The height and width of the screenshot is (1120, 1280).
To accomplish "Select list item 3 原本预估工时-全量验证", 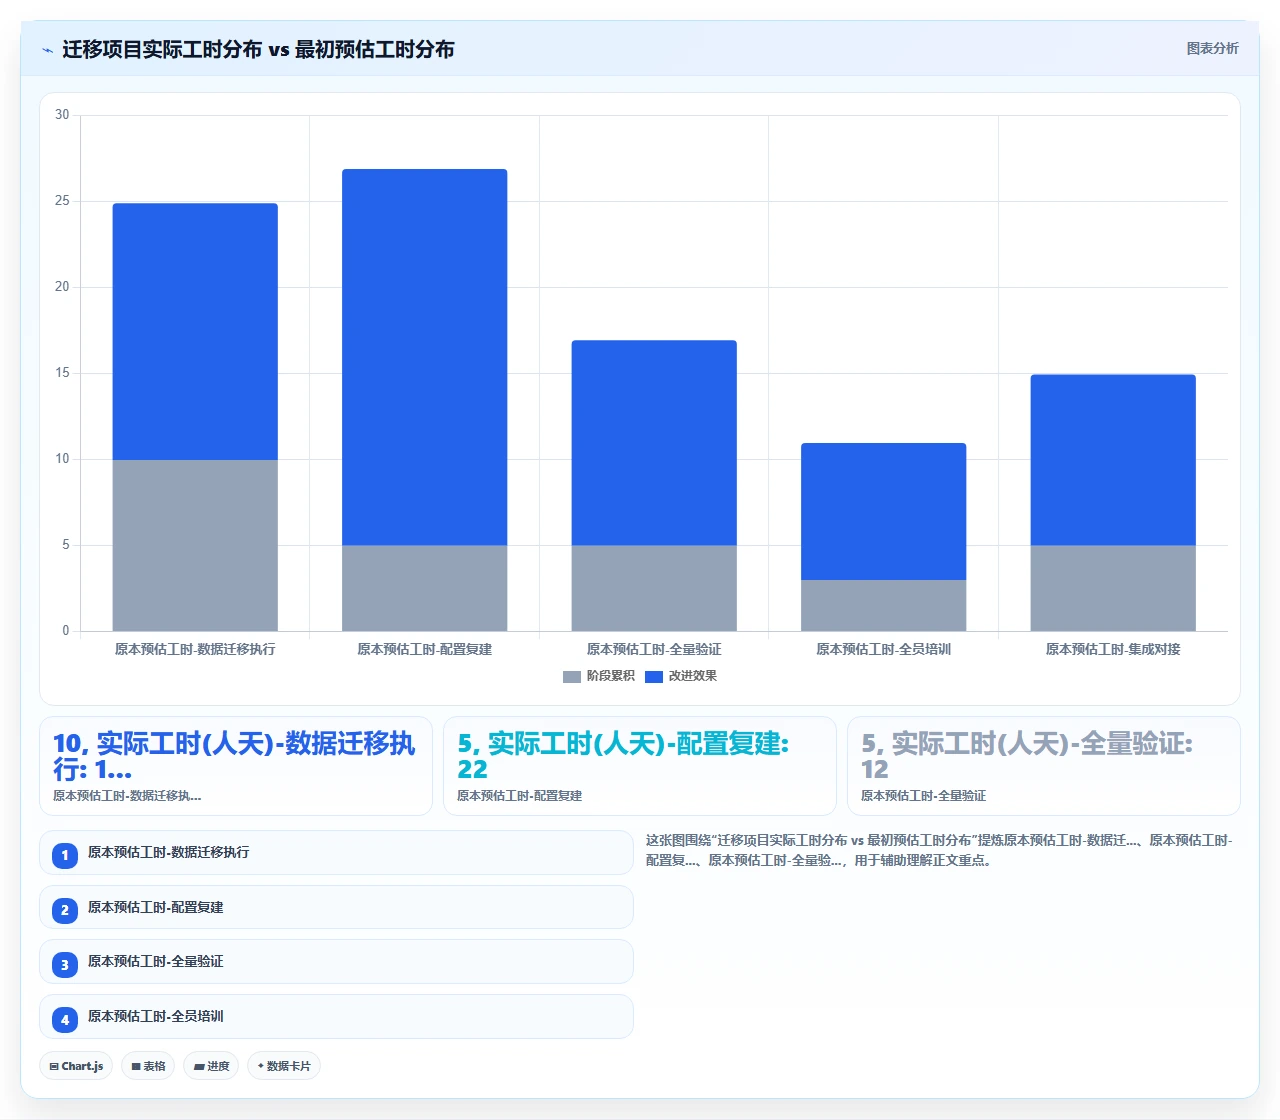I will pyautogui.click(x=336, y=962).
